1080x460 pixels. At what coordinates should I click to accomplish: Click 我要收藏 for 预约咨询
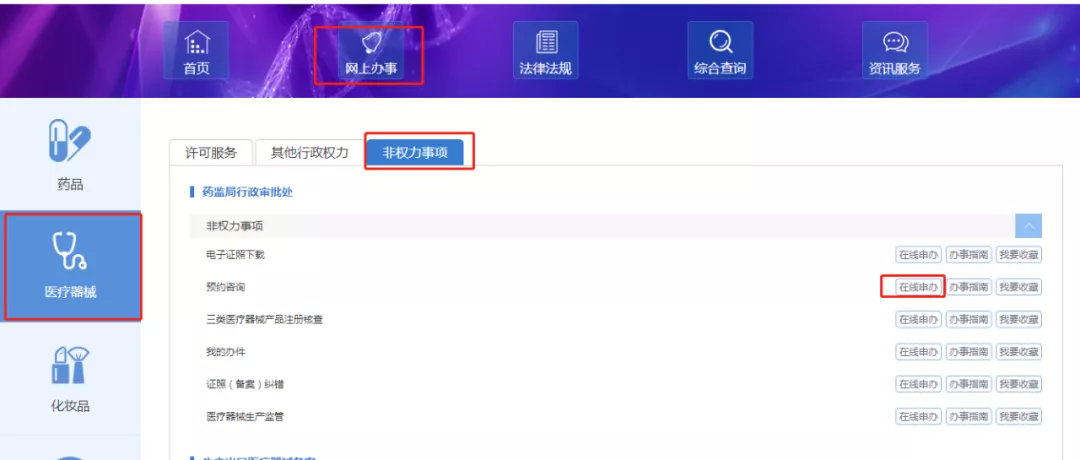1019,287
